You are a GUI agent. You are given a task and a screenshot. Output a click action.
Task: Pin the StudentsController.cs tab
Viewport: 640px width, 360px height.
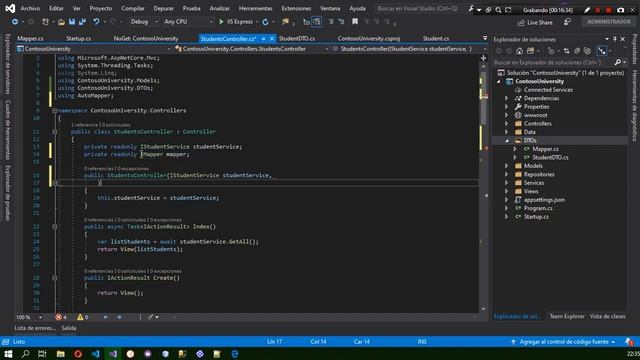click(263, 39)
